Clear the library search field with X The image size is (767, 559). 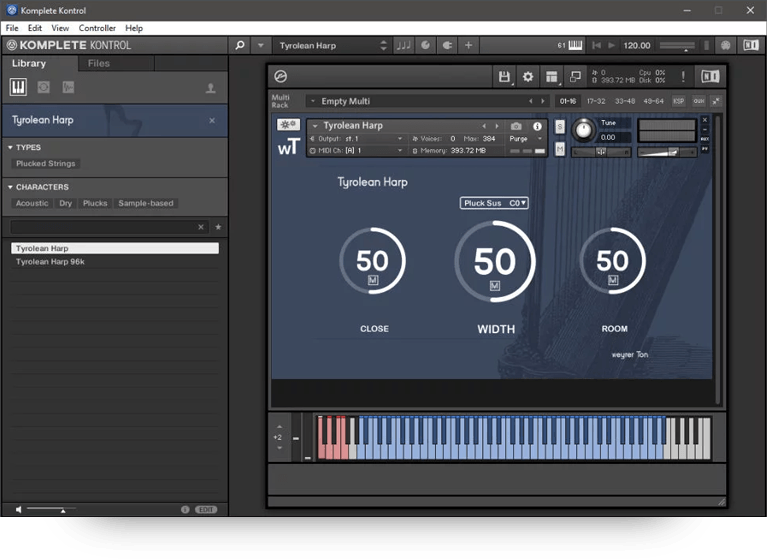pyautogui.click(x=201, y=227)
